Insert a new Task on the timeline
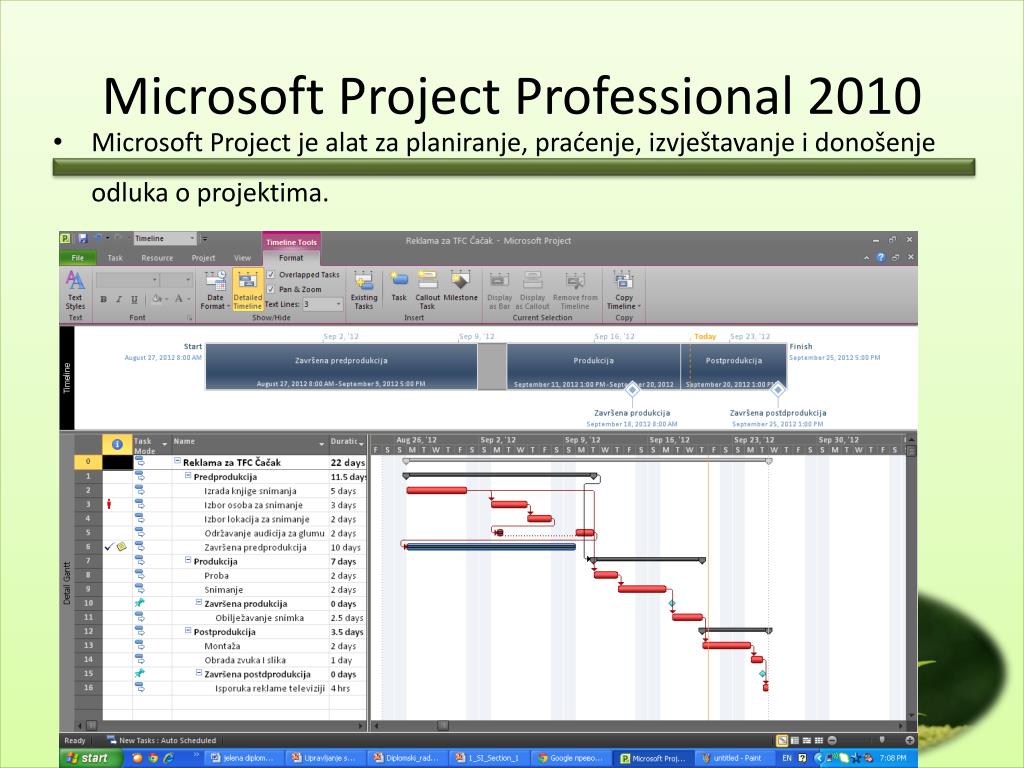This screenshot has height=768, width=1024. pos(399,287)
